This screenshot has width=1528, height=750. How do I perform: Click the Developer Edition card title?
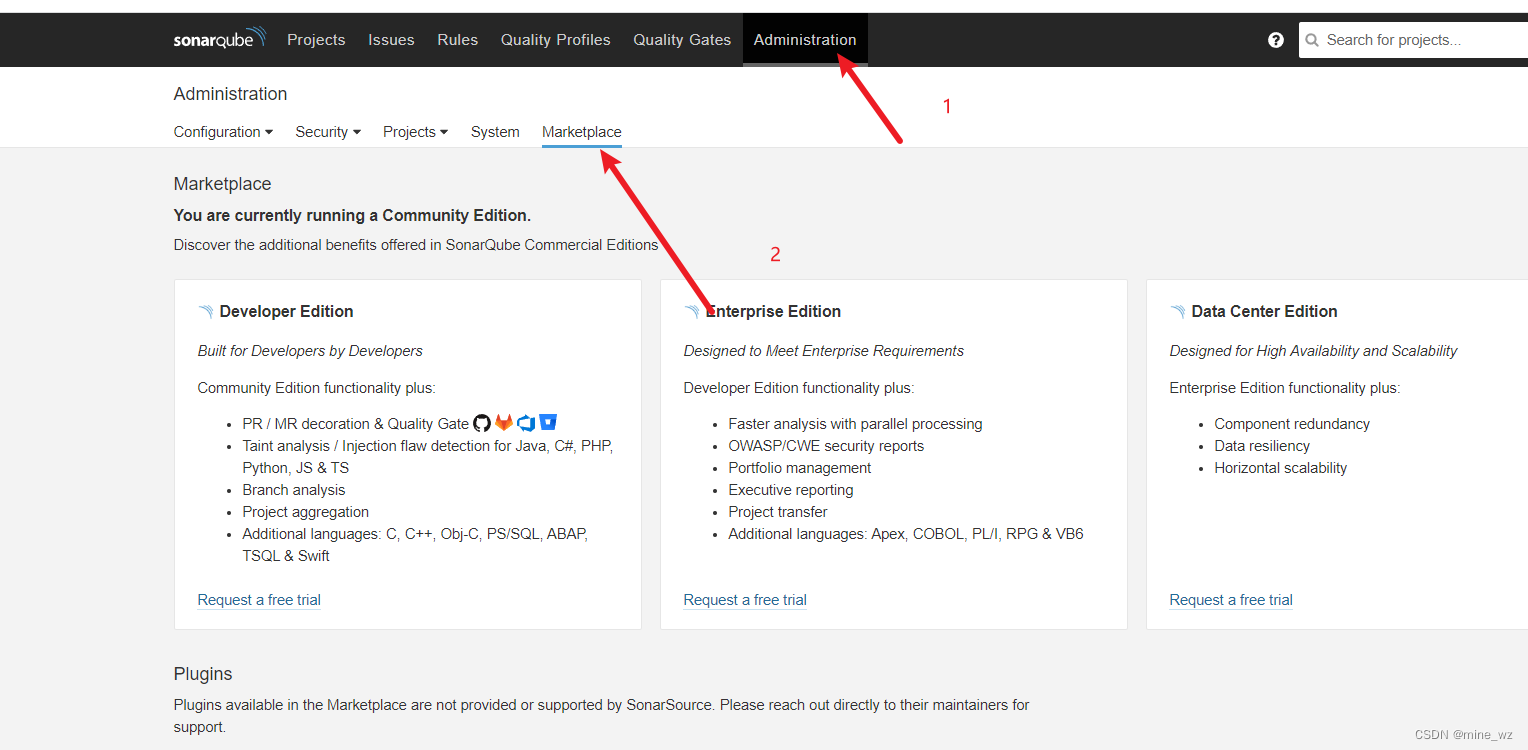(x=286, y=312)
